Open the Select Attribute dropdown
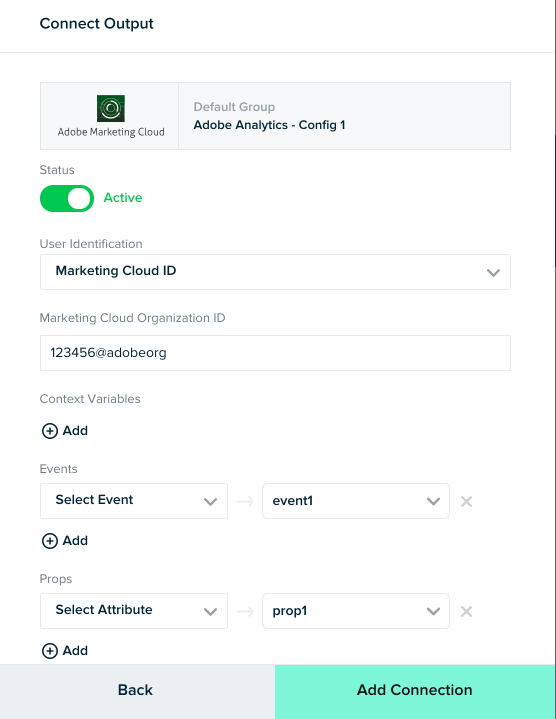556x719 pixels. tap(134, 611)
